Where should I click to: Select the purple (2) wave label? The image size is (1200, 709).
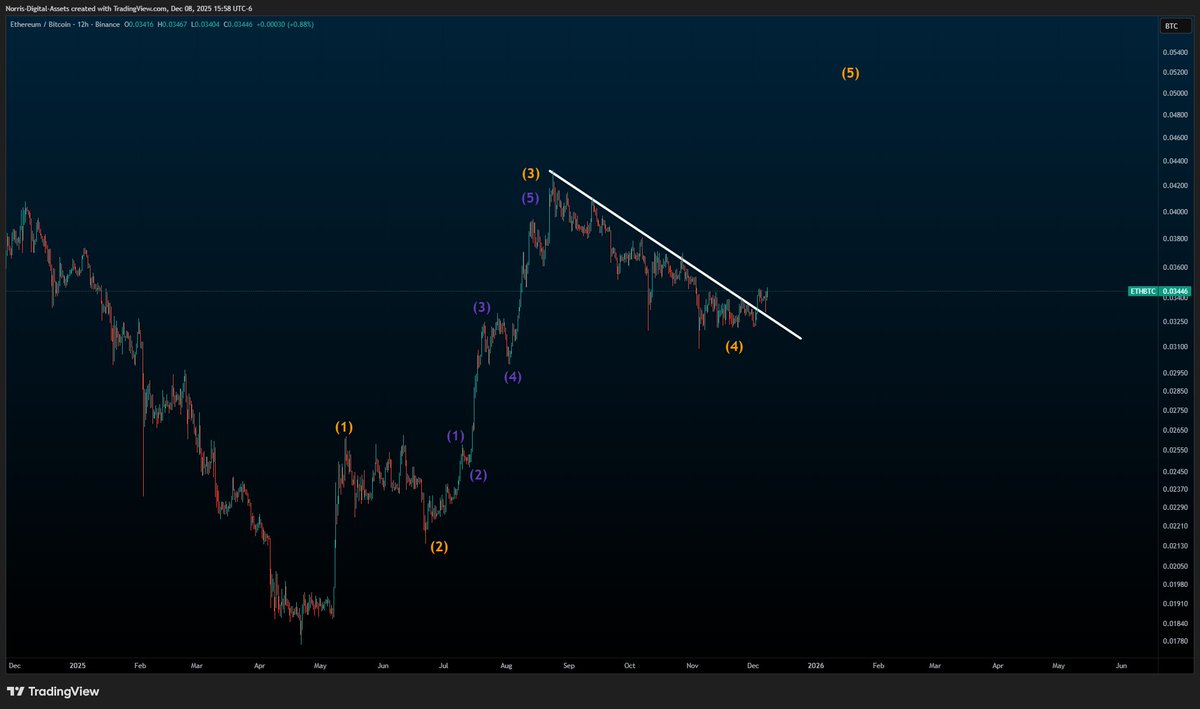pyautogui.click(x=478, y=475)
